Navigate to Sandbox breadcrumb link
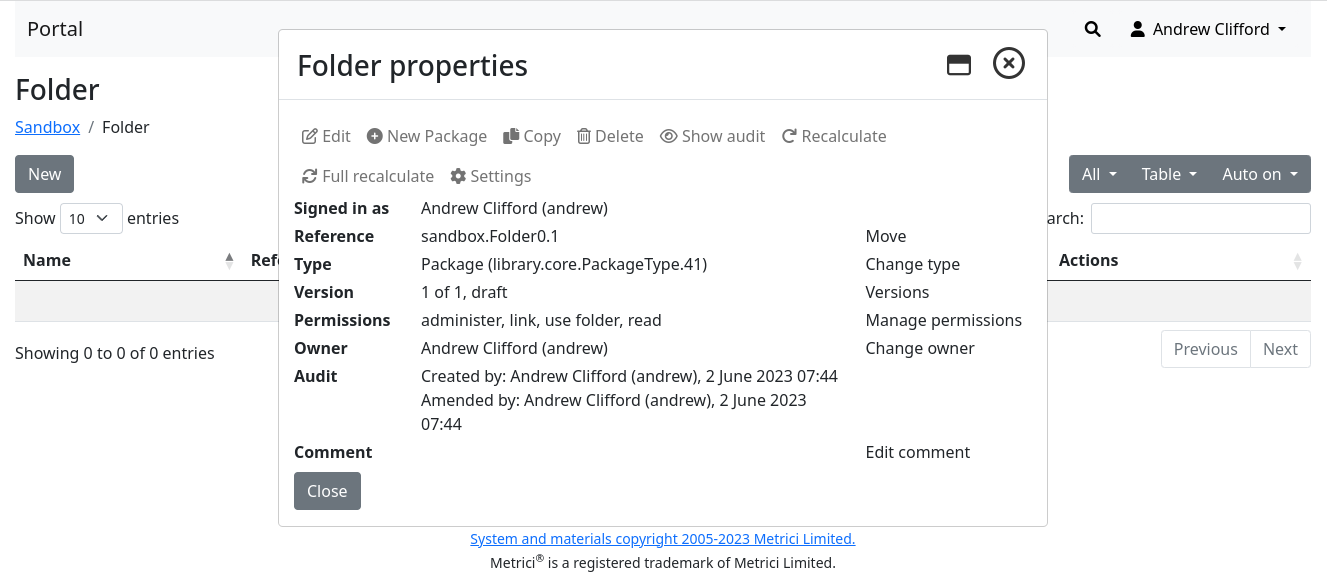The width and height of the screenshot is (1327, 585). pos(47,127)
